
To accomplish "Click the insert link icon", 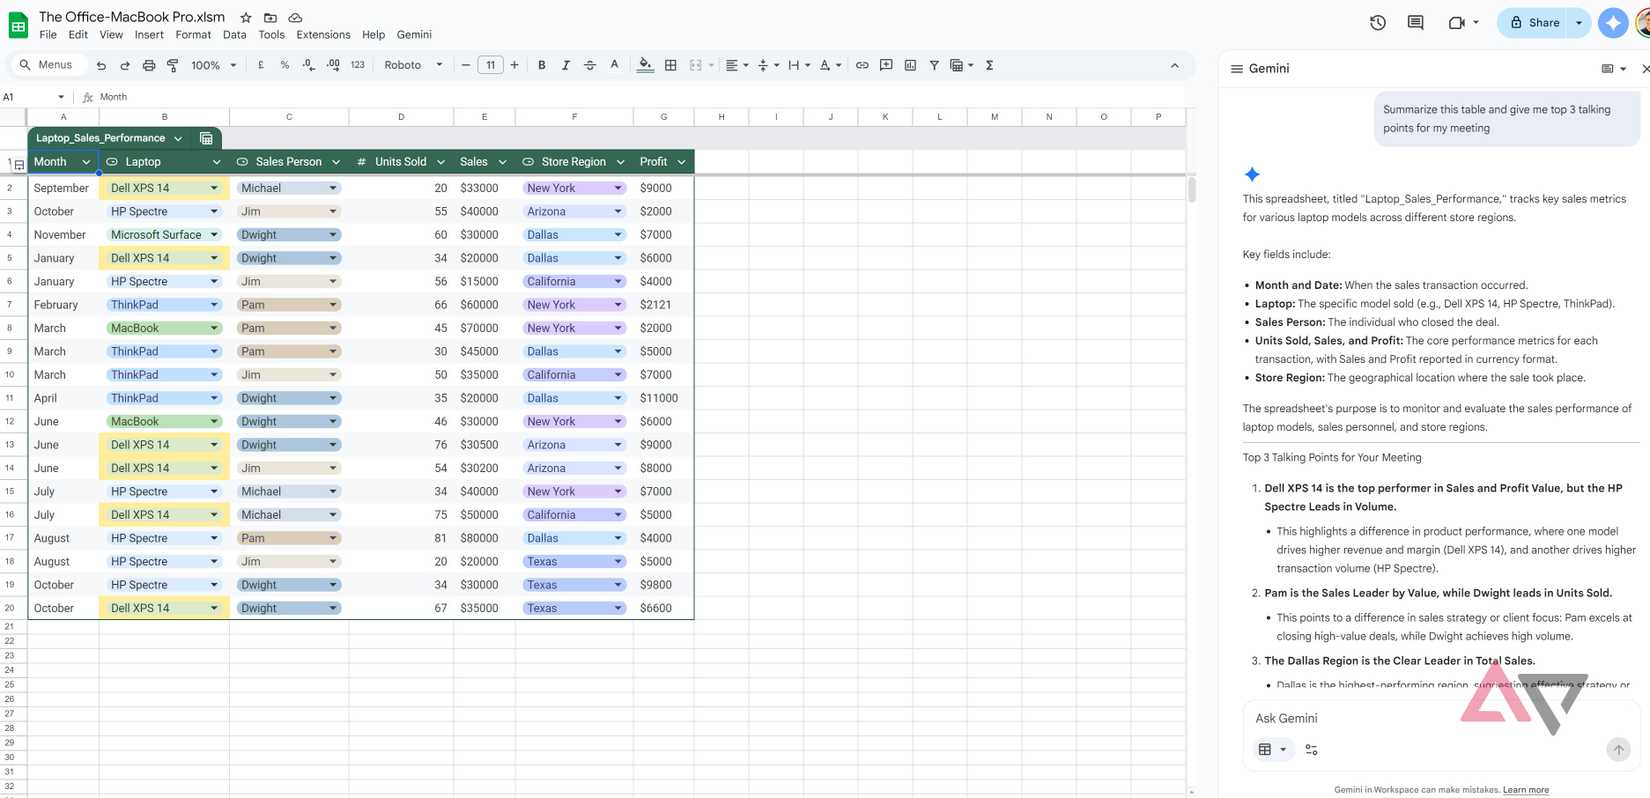I will point(862,65).
